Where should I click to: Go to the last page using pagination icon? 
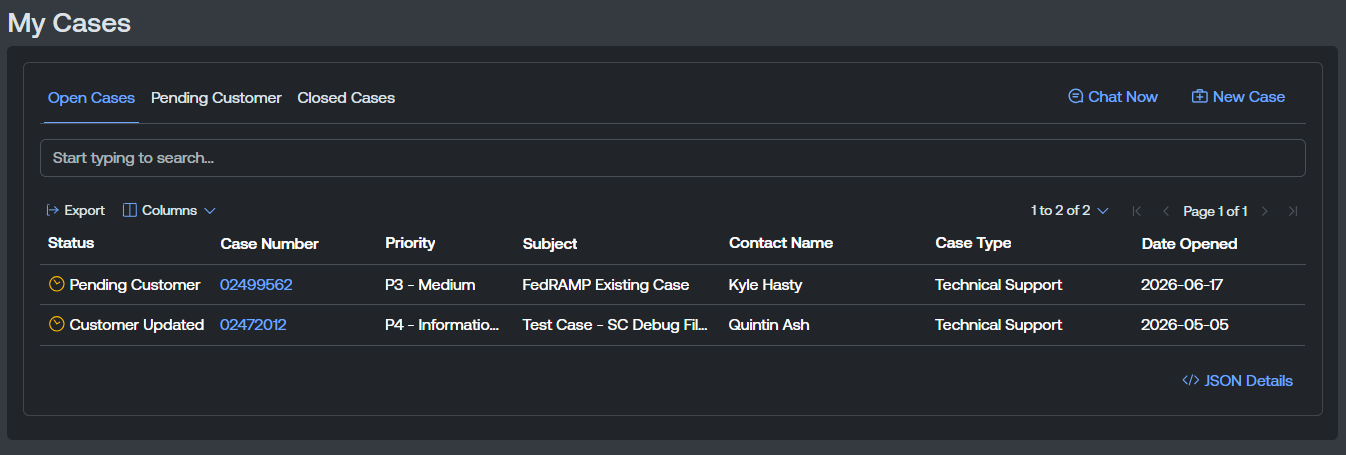pyautogui.click(x=1293, y=211)
